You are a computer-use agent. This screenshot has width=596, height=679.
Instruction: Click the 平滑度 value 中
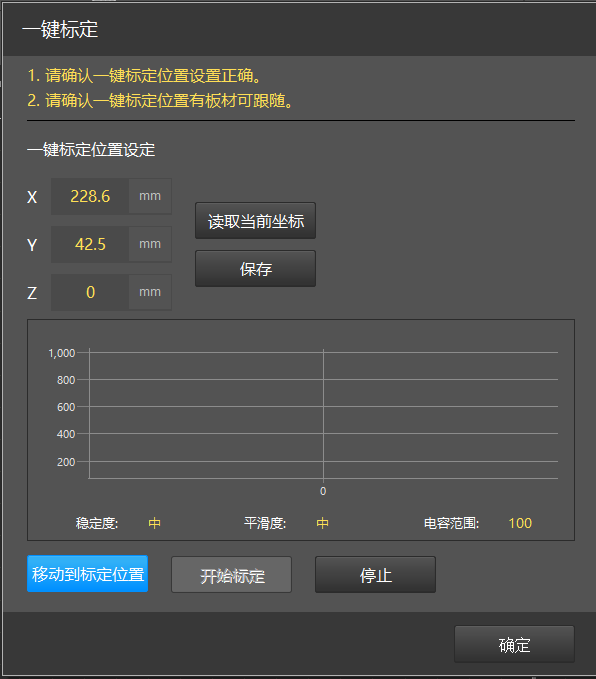click(322, 523)
